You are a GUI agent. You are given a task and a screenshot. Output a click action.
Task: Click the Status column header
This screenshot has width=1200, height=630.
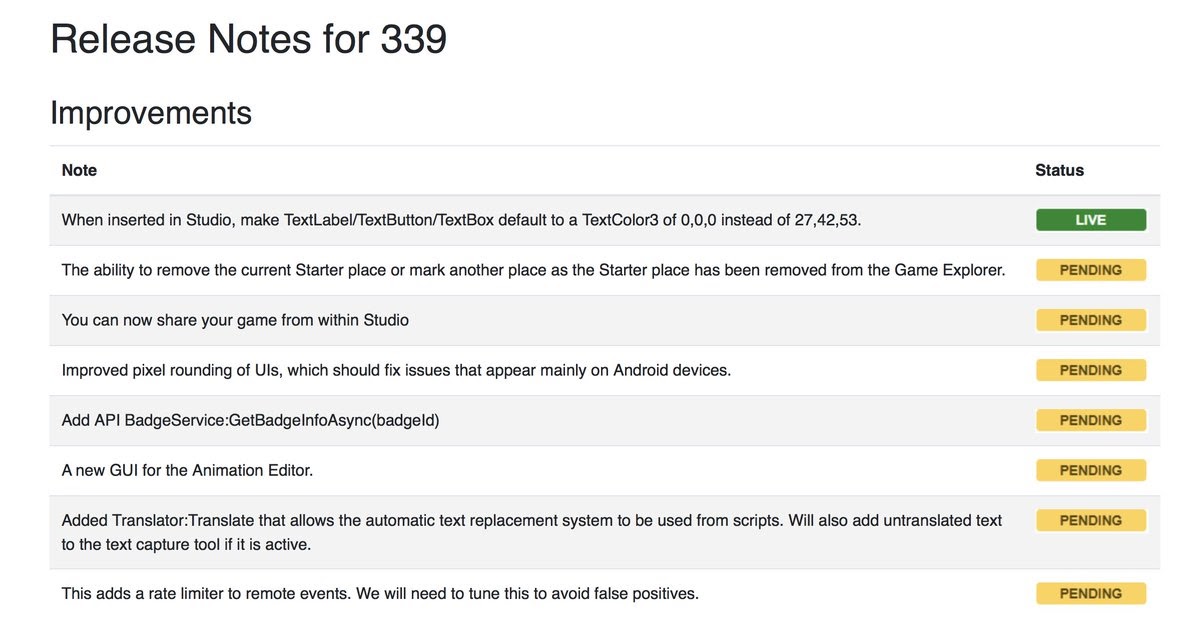[x=1059, y=170]
